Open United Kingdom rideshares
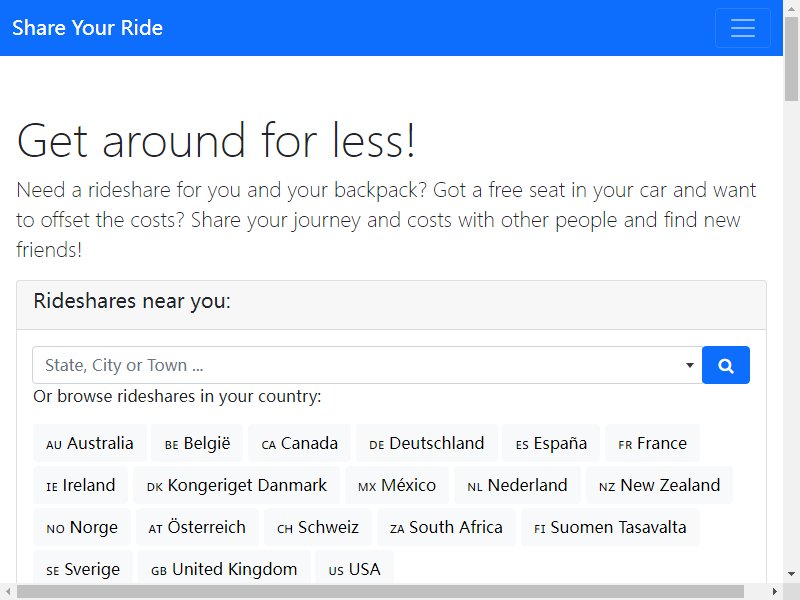The height and width of the screenshot is (600, 800). click(224, 568)
